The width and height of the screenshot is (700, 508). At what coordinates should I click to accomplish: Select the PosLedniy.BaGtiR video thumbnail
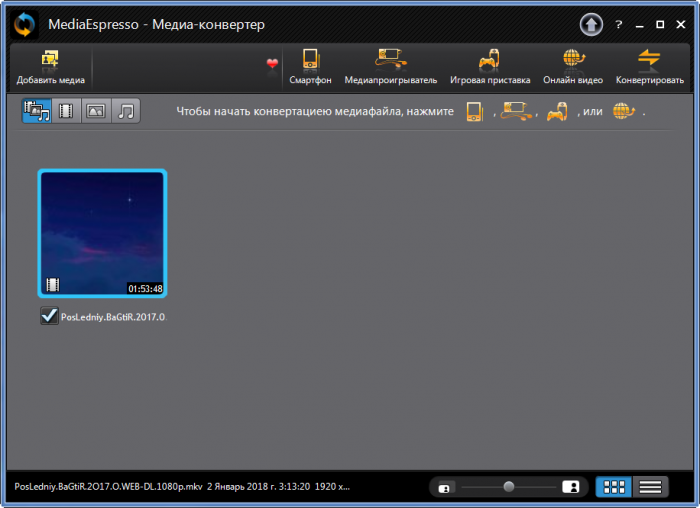coord(102,233)
